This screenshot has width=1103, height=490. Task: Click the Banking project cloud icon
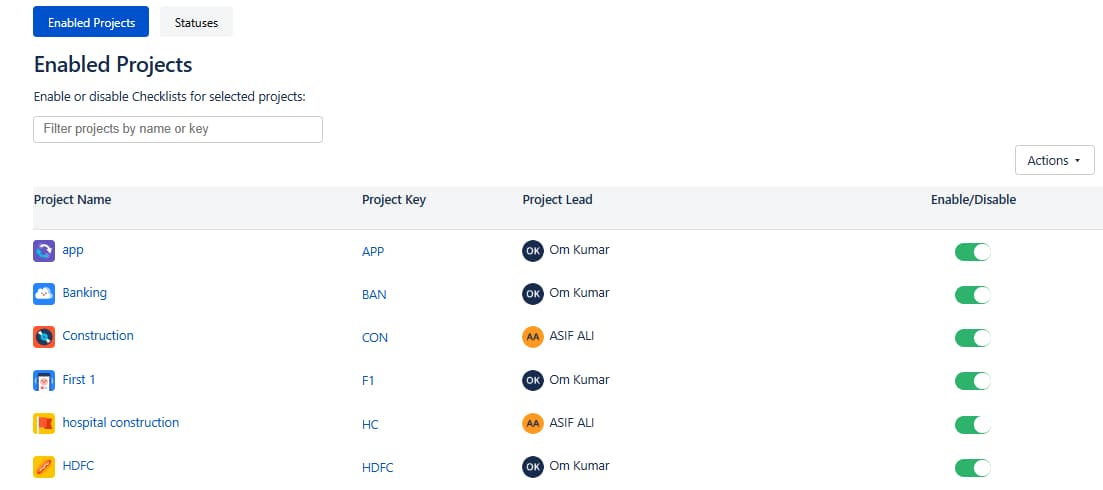click(x=44, y=294)
